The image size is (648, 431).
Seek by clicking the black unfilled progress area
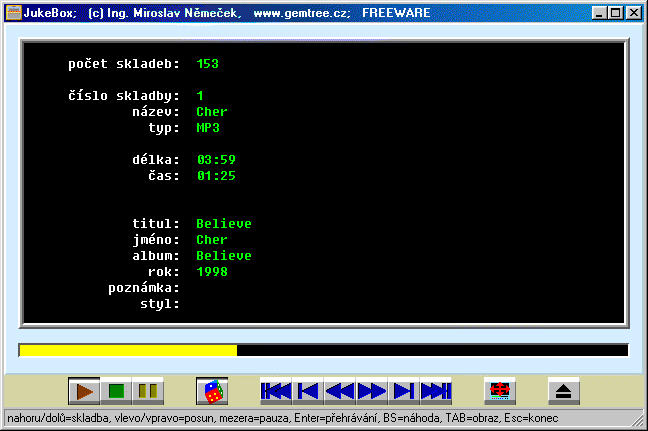(430, 350)
